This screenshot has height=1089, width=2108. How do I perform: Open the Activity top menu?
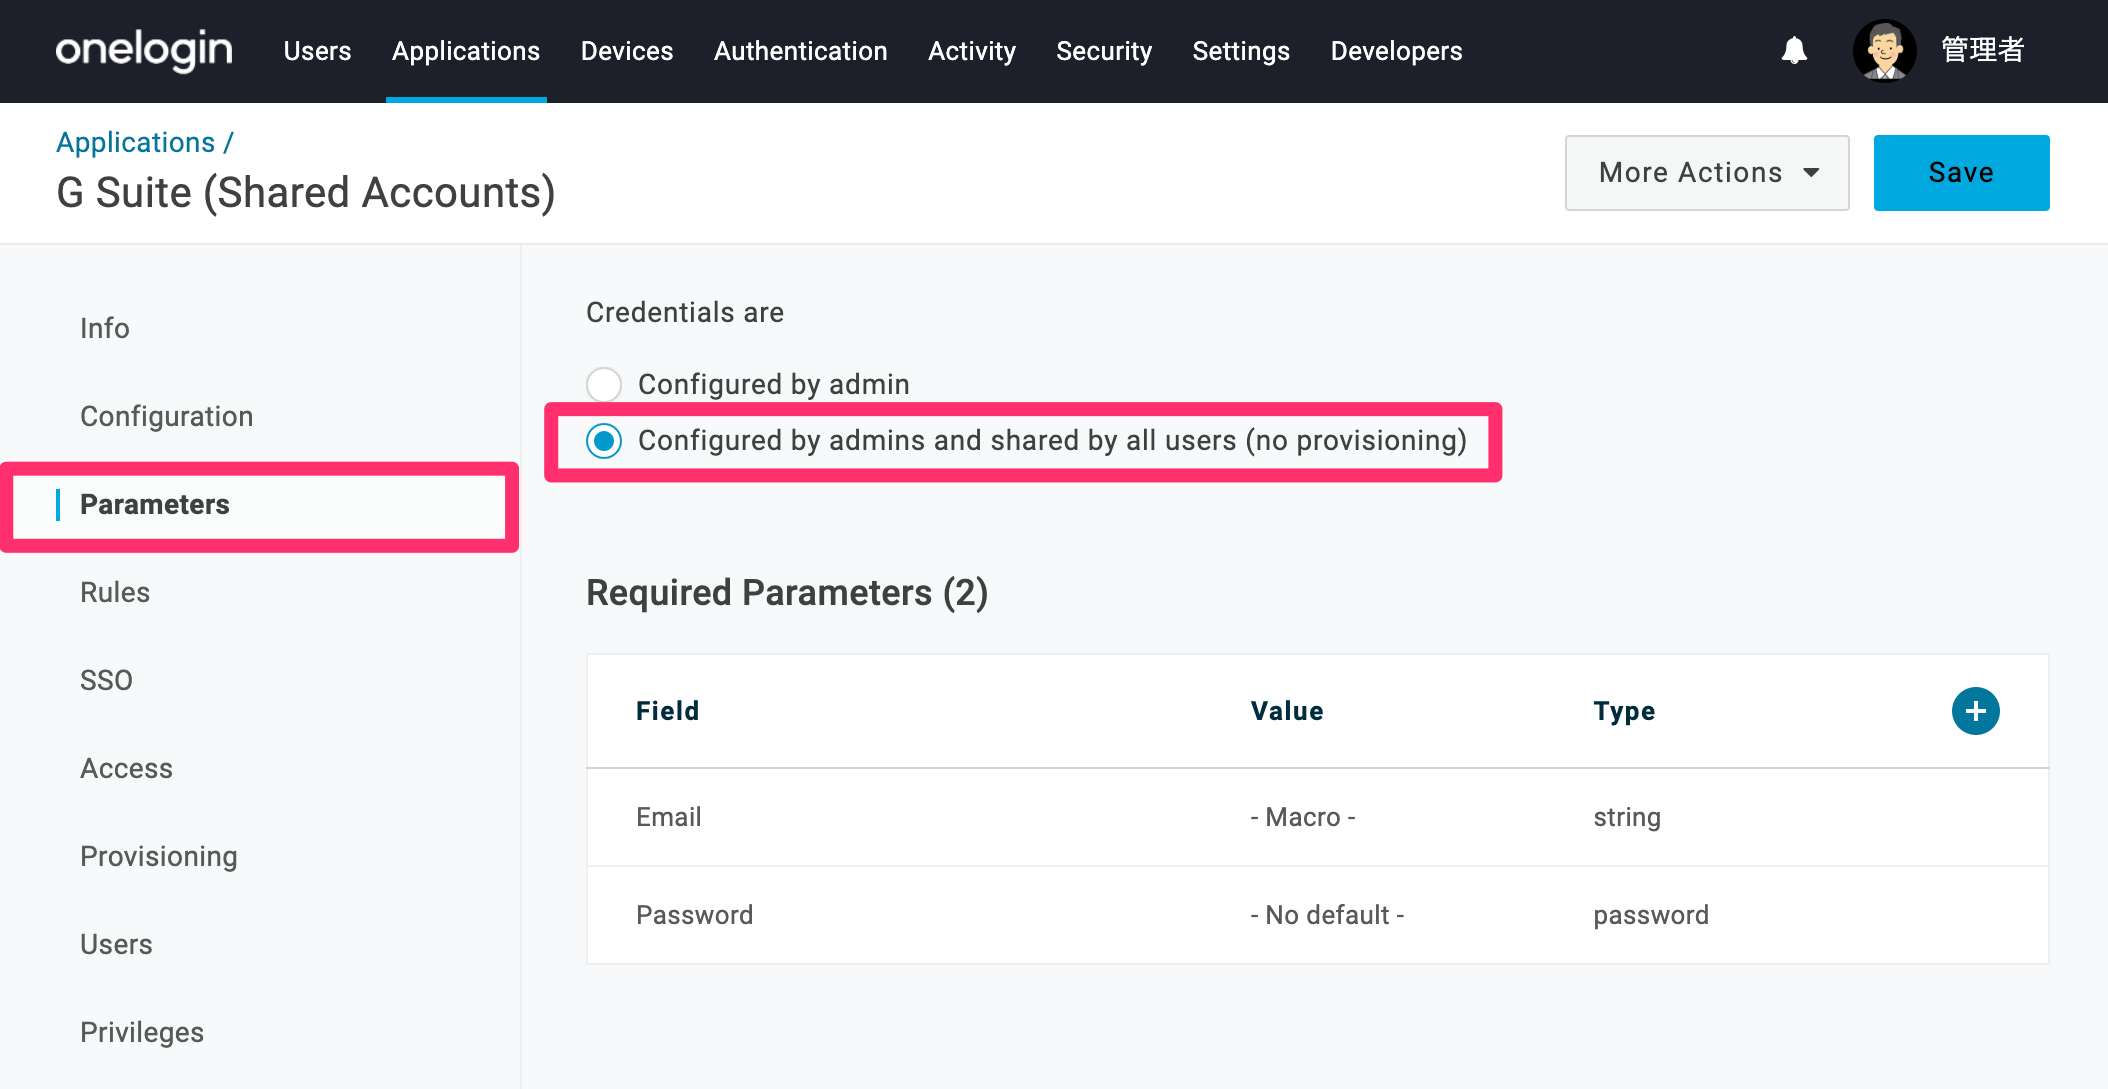[972, 51]
